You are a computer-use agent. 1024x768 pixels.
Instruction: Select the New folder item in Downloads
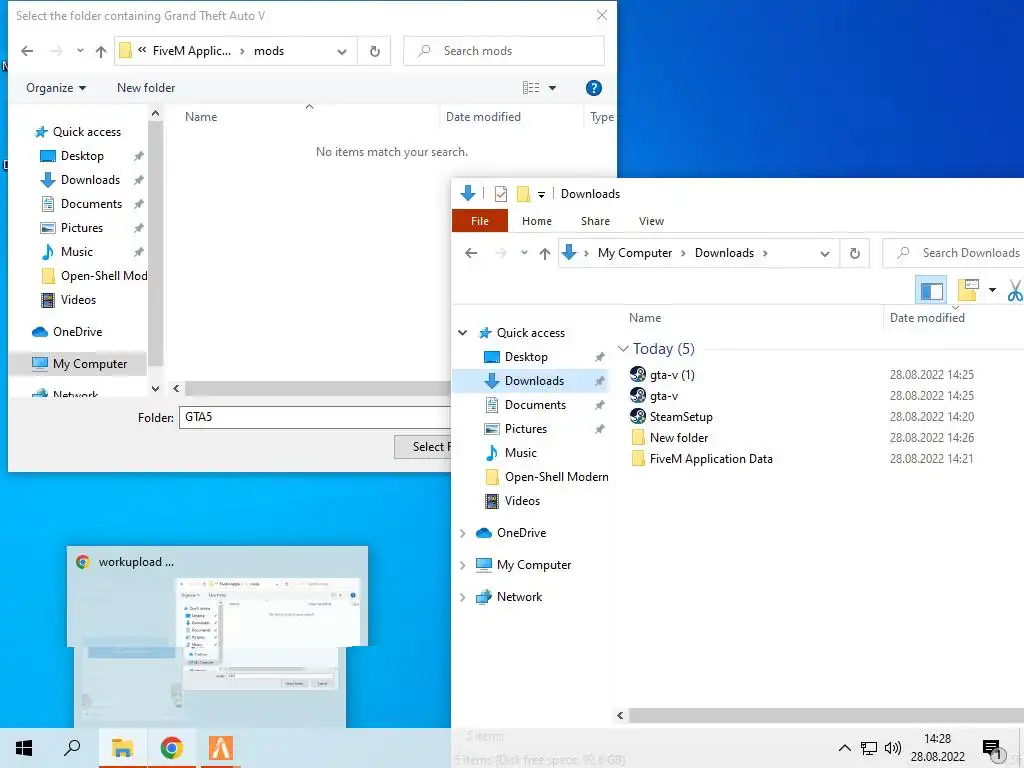point(669,438)
